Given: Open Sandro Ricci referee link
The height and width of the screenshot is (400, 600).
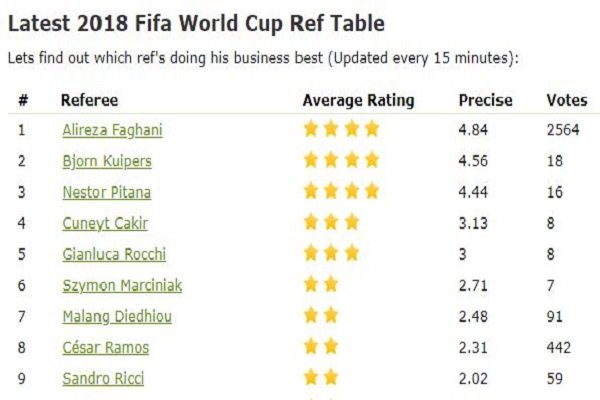Looking at the screenshot, I should pos(103,379).
